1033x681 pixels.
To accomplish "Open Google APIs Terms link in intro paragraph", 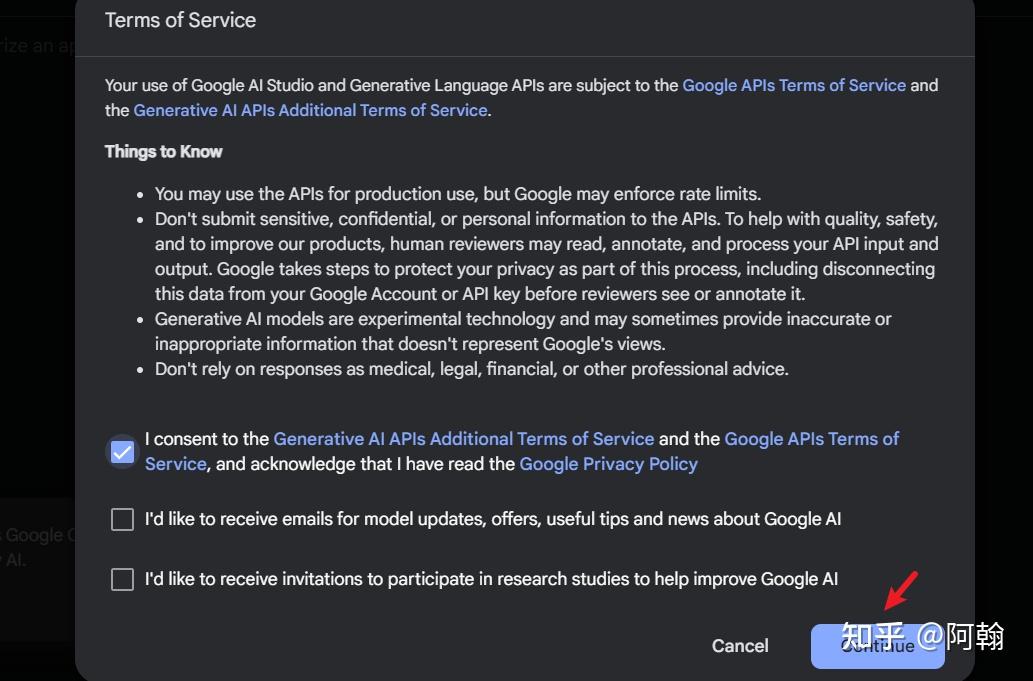I will [794, 86].
